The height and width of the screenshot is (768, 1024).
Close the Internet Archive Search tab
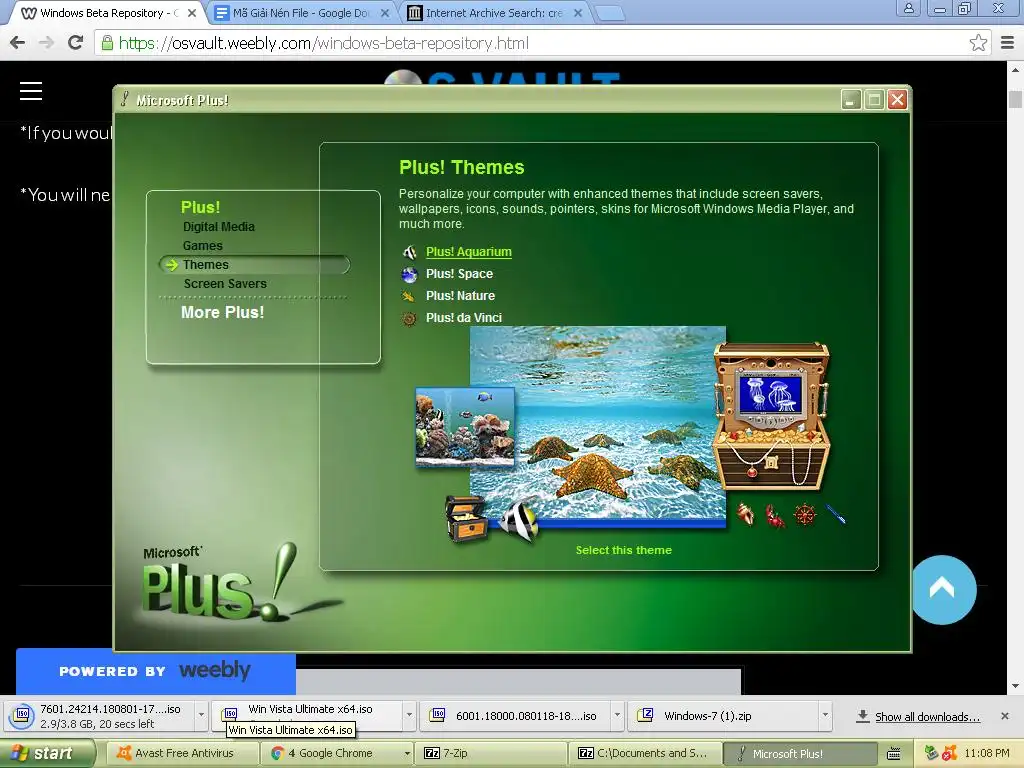click(578, 13)
